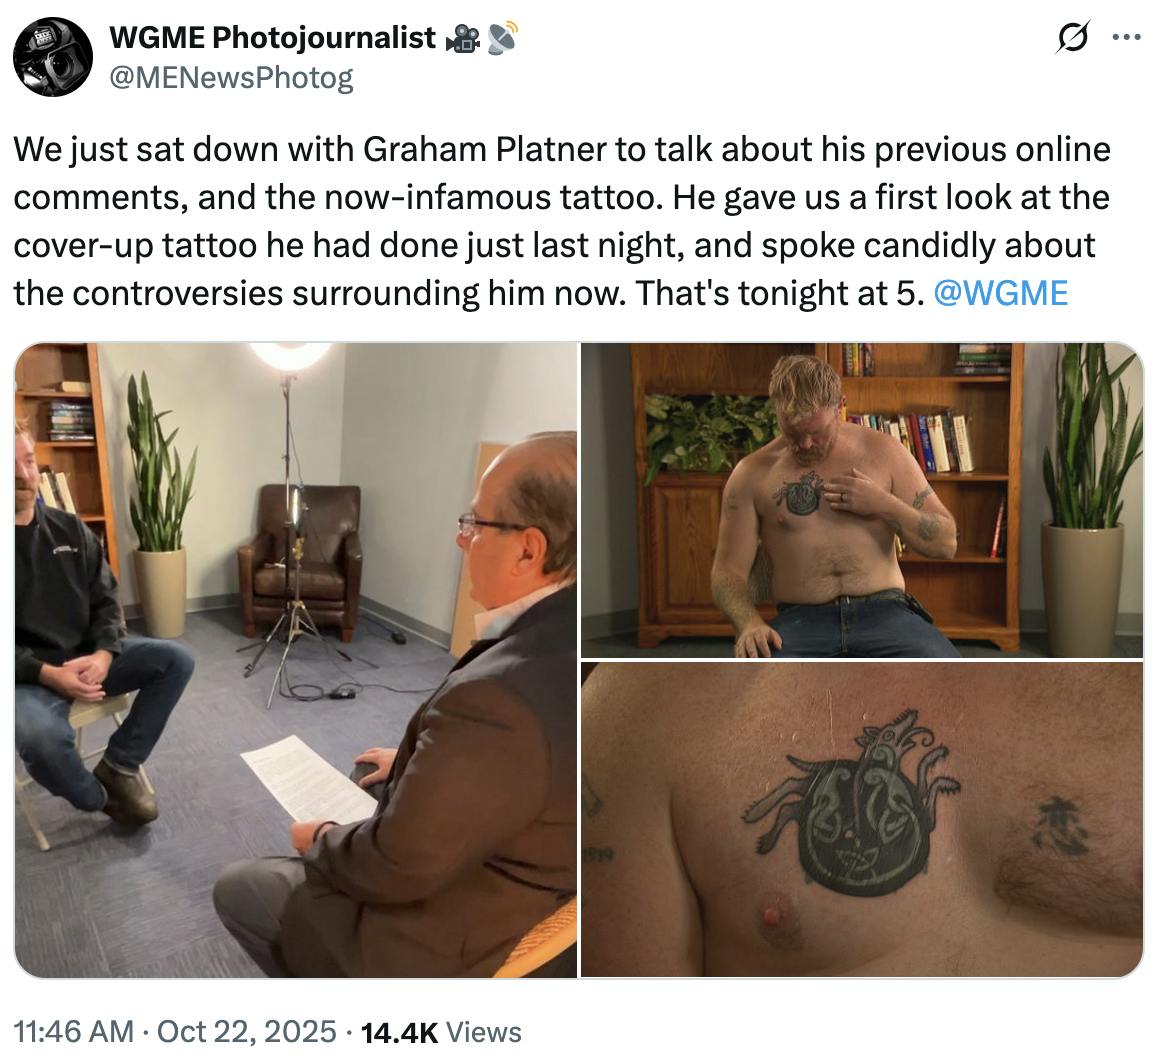The width and height of the screenshot is (1156, 1056).
Task: Open the top-right photo with the bookshelf
Action: [861, 500]
